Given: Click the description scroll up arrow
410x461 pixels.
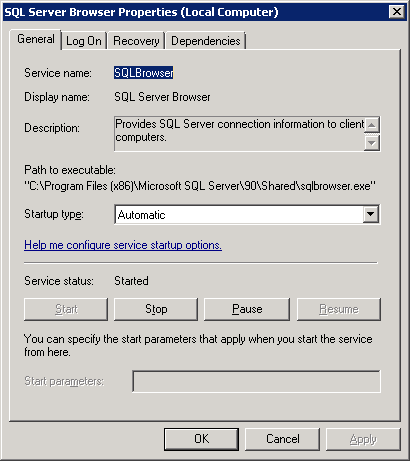Looking at the screenshot, I should click(372, 125).
